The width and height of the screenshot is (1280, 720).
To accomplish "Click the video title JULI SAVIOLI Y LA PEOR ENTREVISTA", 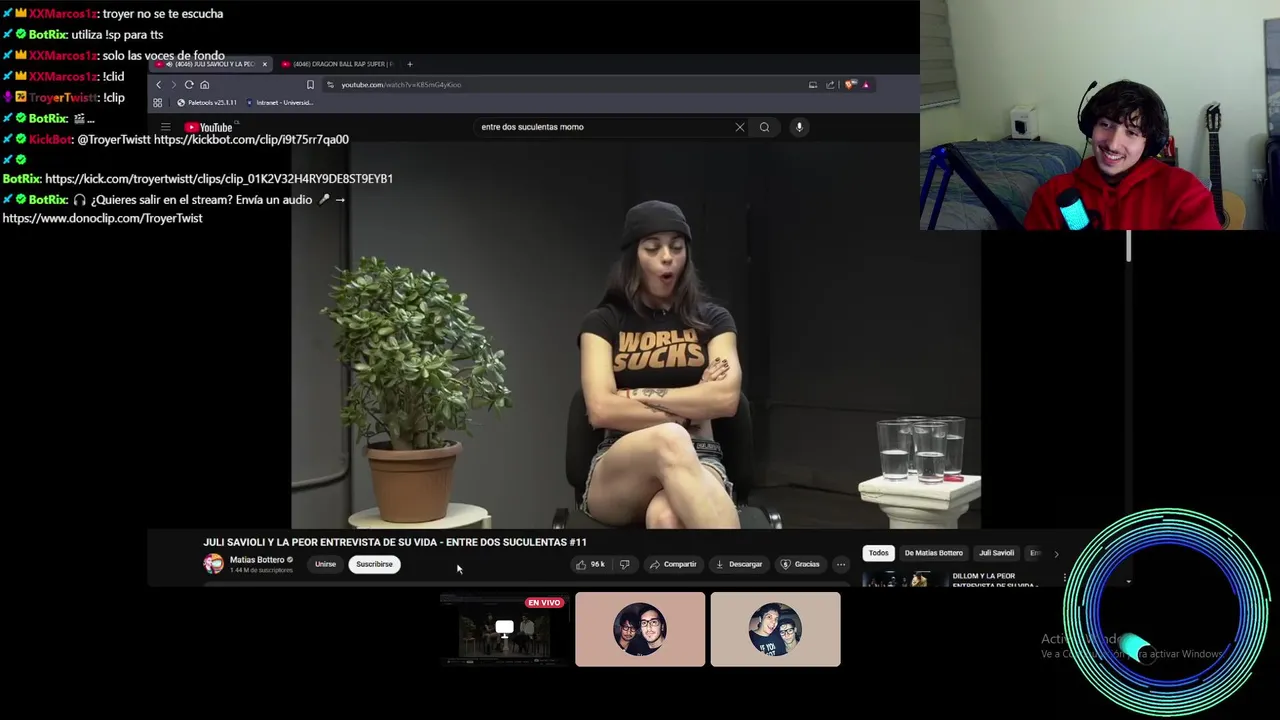I will click(395, 542).
